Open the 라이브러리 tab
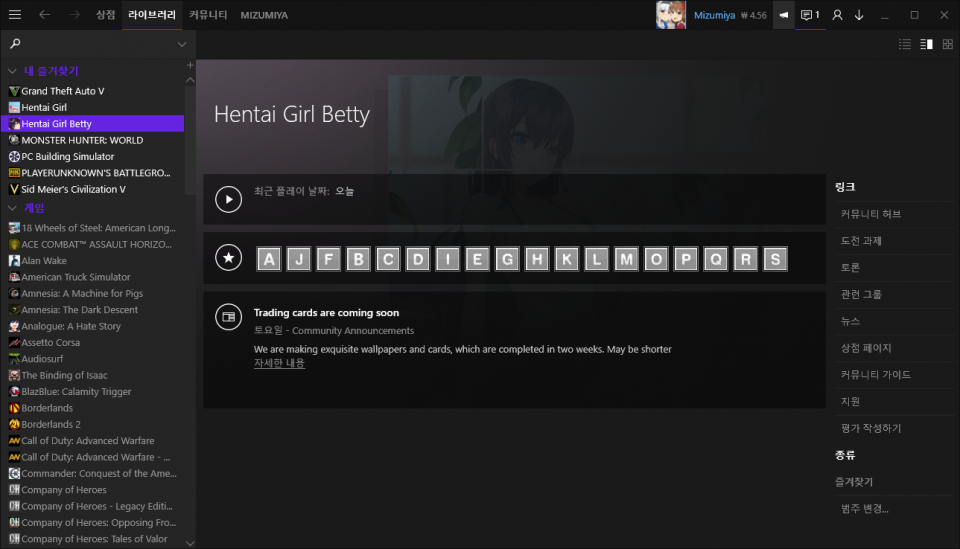The width and height of the screenshot is (960, 549). (x=152, y=15)
